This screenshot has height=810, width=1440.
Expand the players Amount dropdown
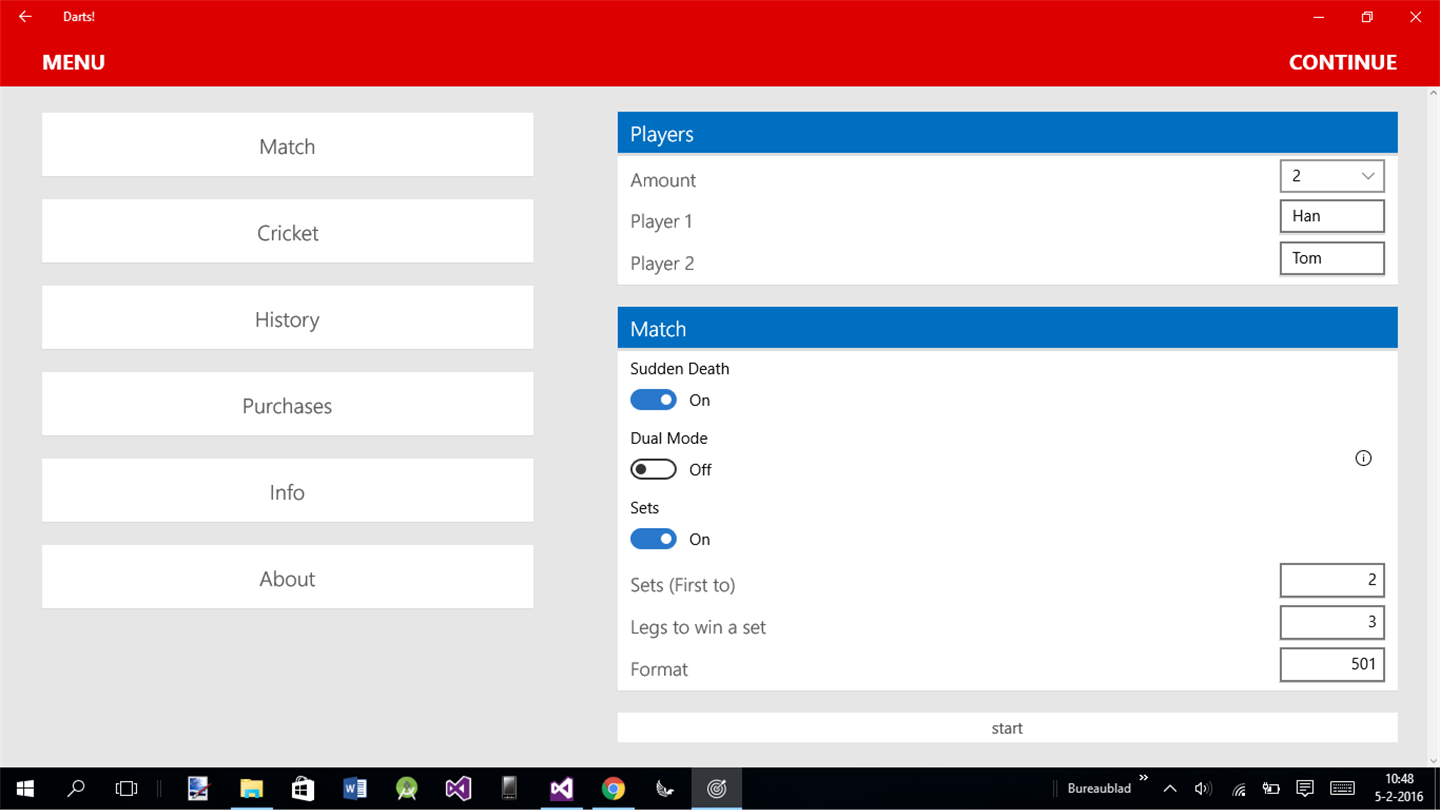(x=1332, y=176)
